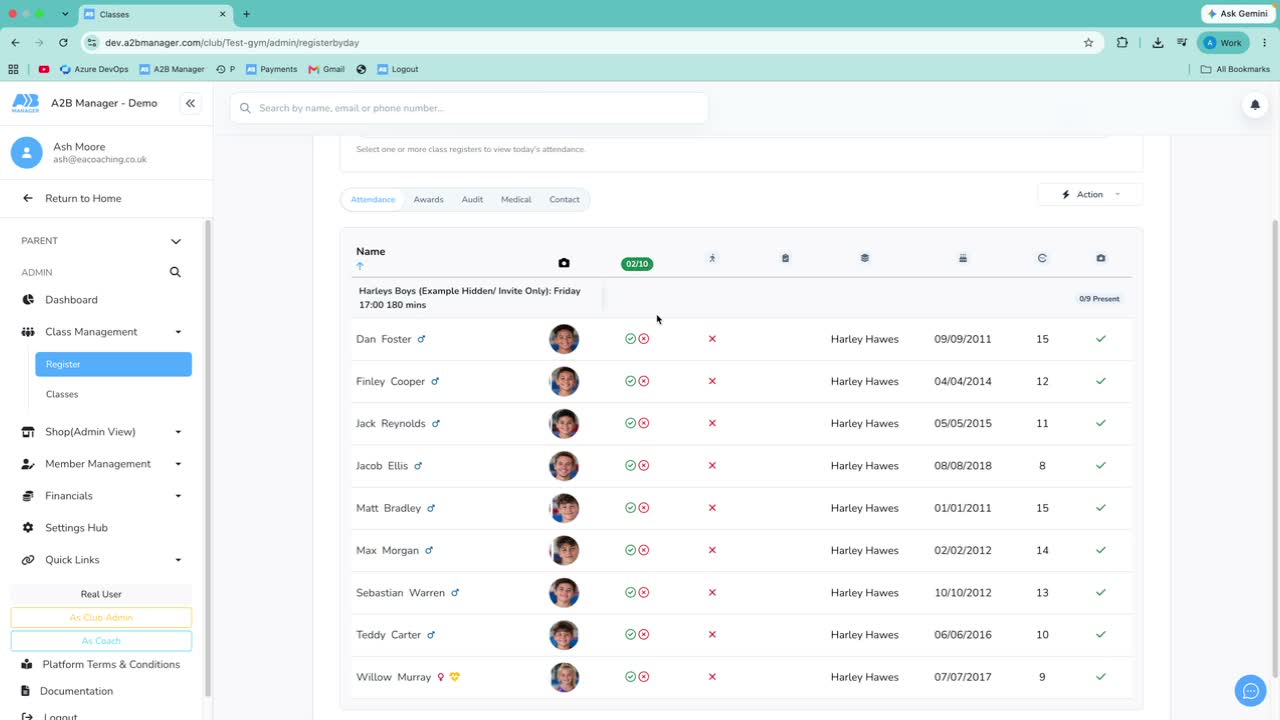Mark Dan Foster present with green check

(630, 339)
